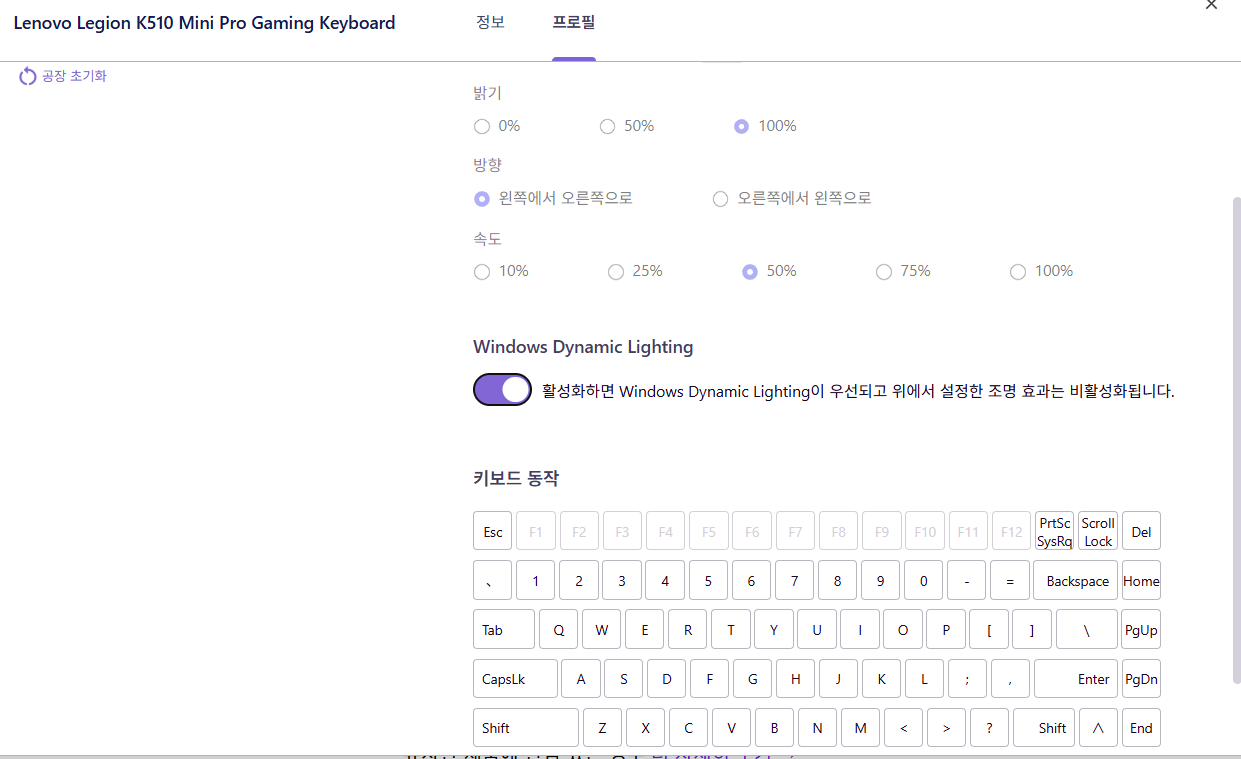Select the Y key
Image resolution: width=1241 pixels, height=759 pixels.
[x=773, y=629]
